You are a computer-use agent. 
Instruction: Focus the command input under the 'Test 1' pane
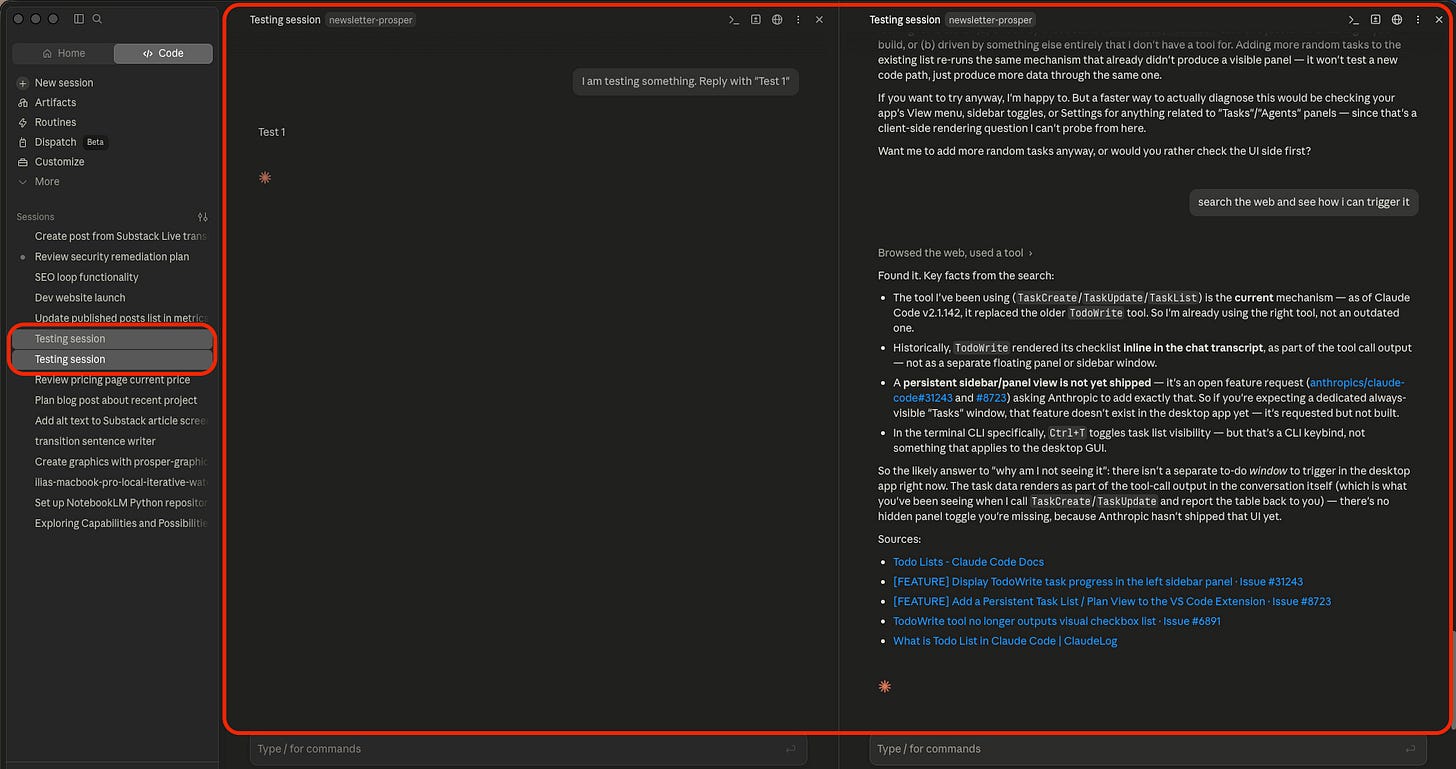[x=530, y=749]
